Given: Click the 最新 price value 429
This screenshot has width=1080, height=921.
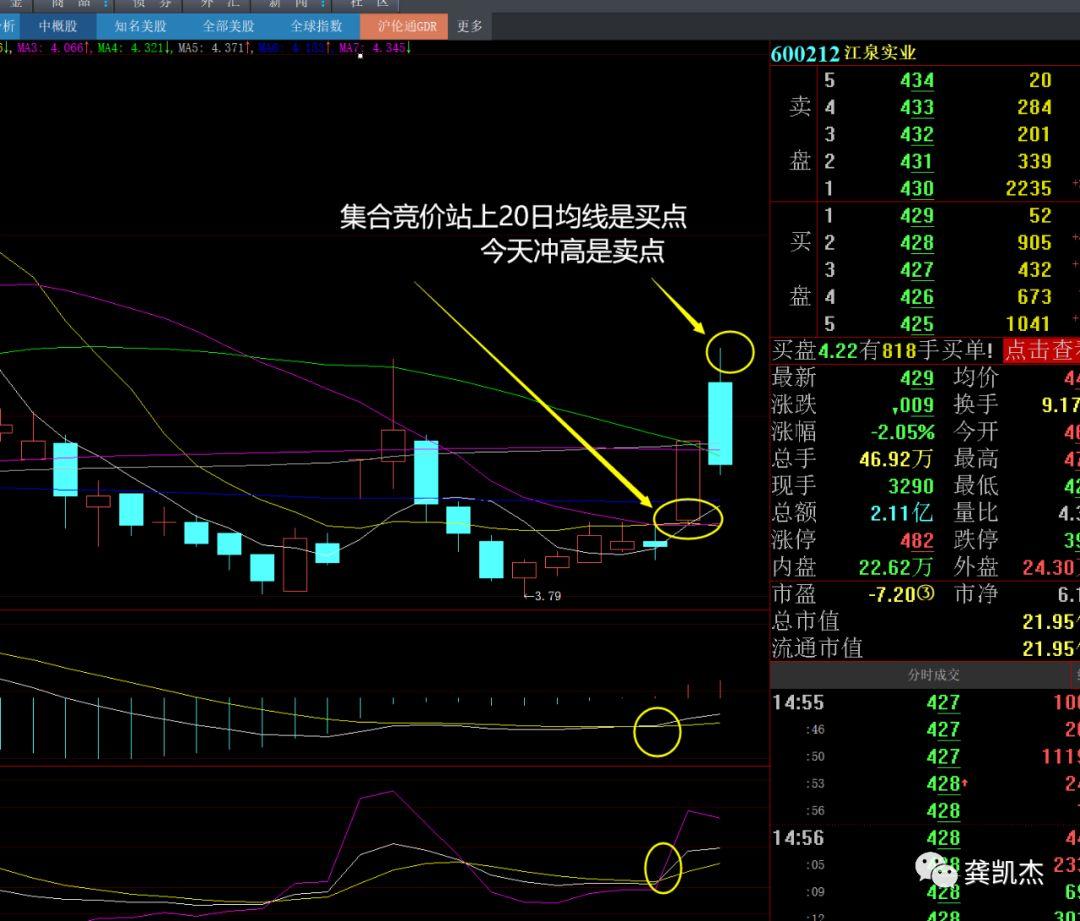Looking at the screenshot, I should [917, 378].
